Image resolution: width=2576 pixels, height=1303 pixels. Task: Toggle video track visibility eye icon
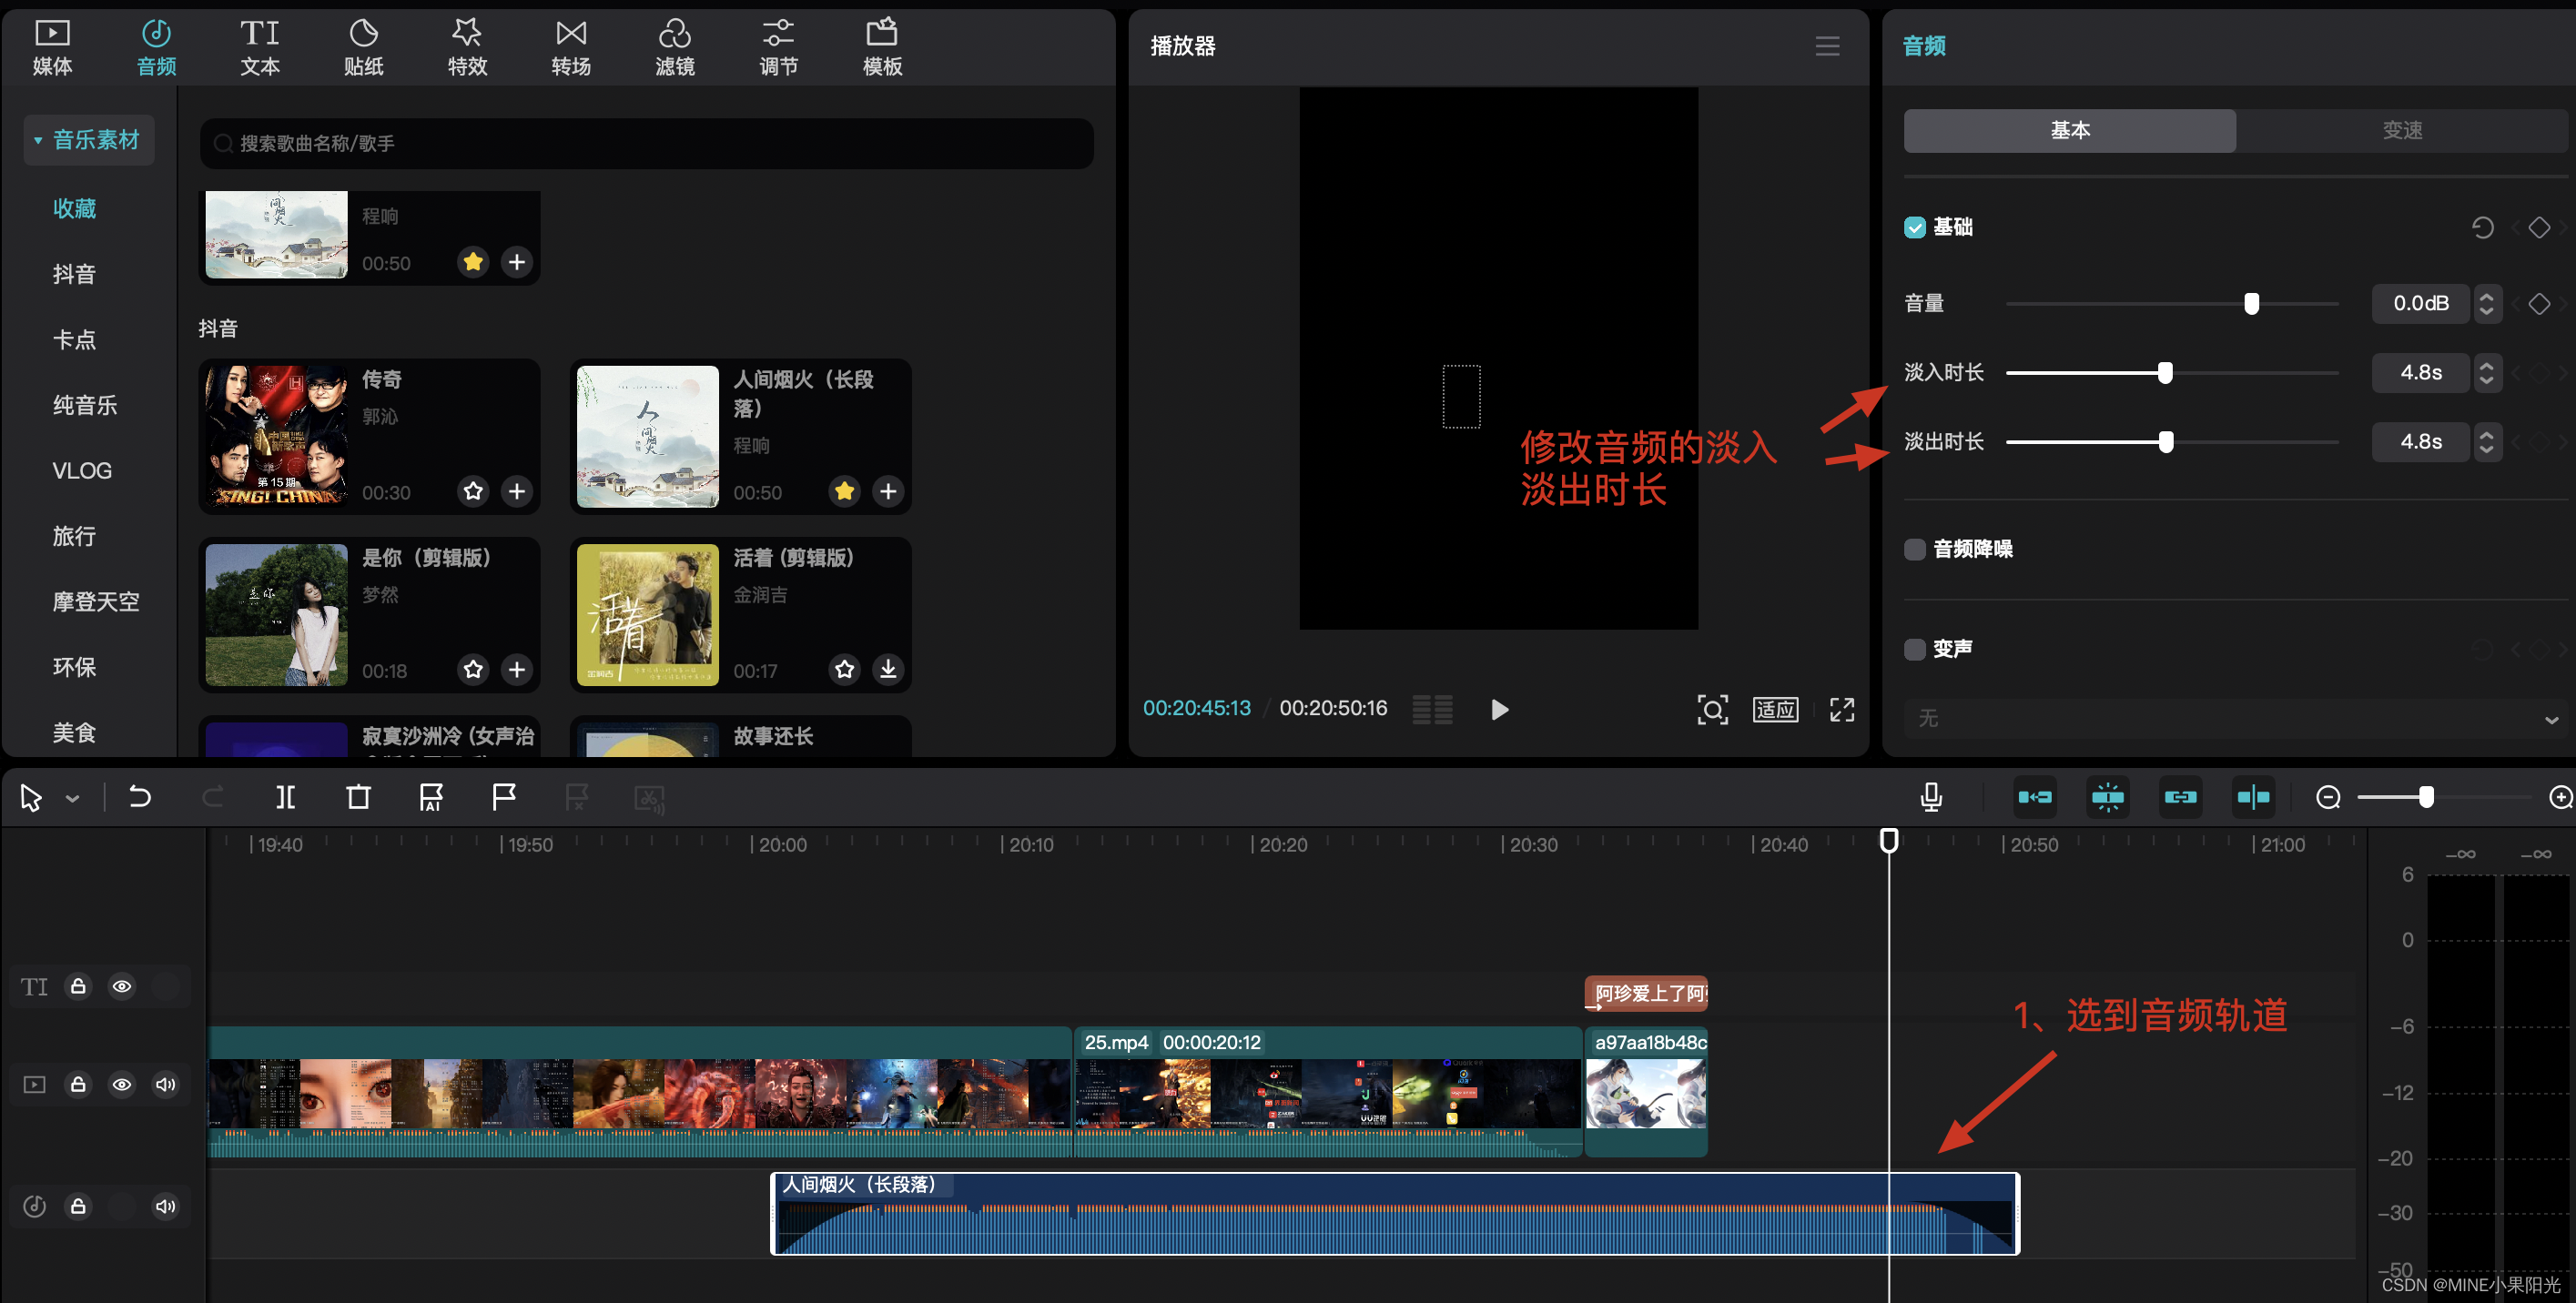click(x=122, y=1084)
